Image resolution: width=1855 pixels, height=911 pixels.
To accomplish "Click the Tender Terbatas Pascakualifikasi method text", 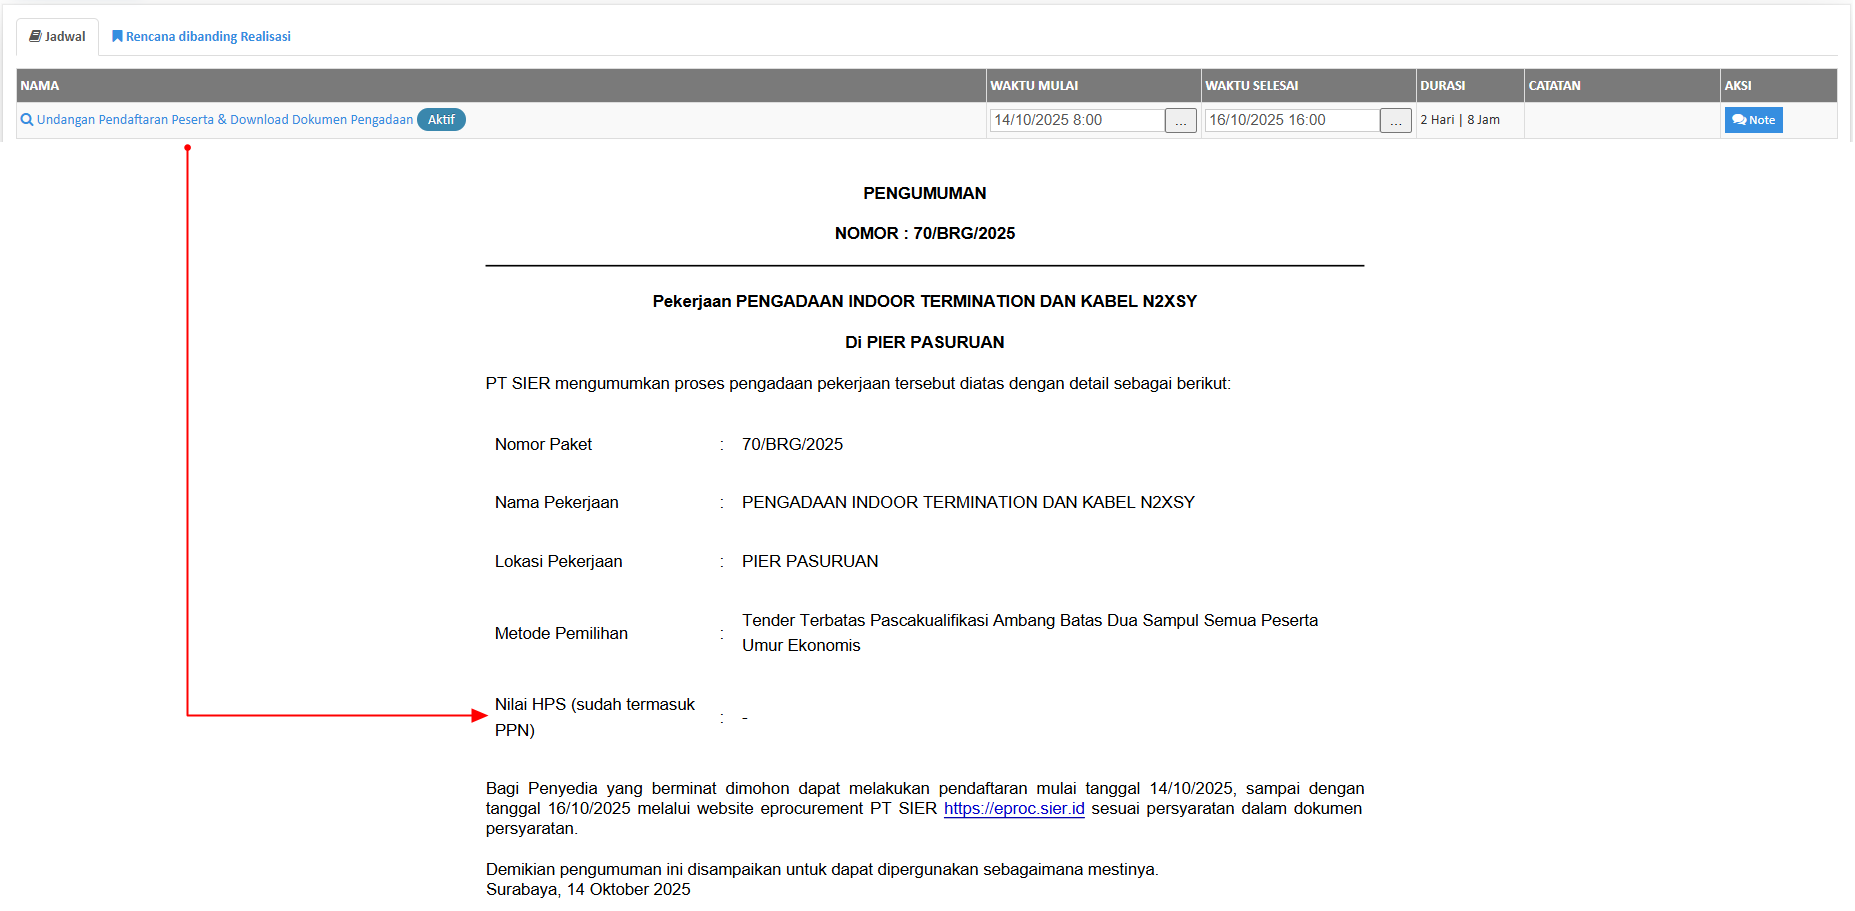I will (x=1030, y=633).
